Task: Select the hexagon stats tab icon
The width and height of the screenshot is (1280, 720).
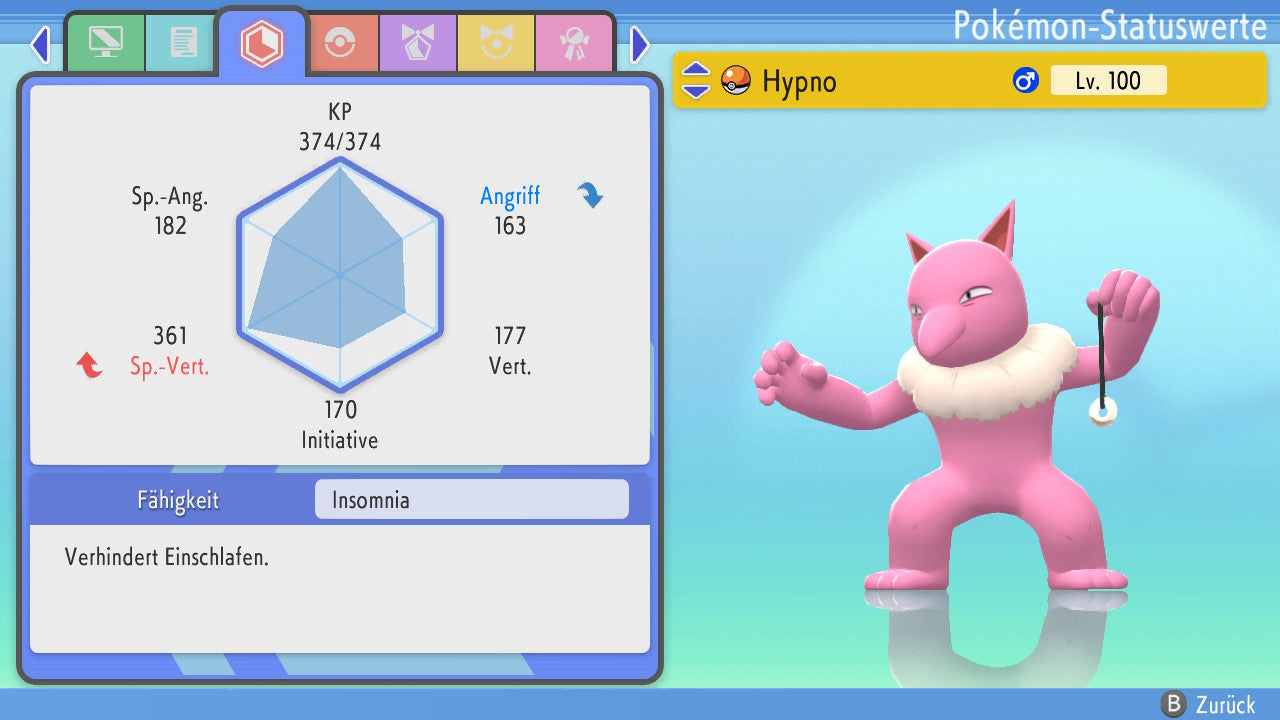Action: tap(262, 43)
